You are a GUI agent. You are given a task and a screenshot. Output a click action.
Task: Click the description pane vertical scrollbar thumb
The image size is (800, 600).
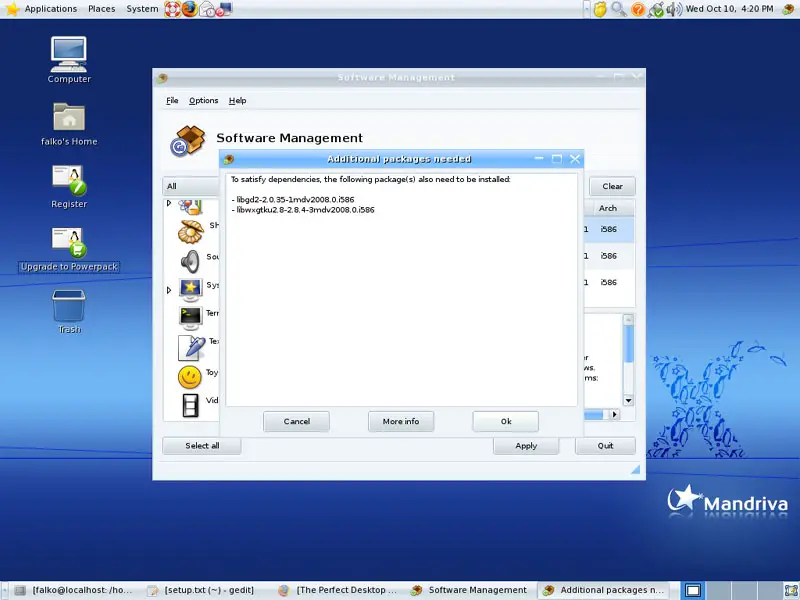pos(629,344)
